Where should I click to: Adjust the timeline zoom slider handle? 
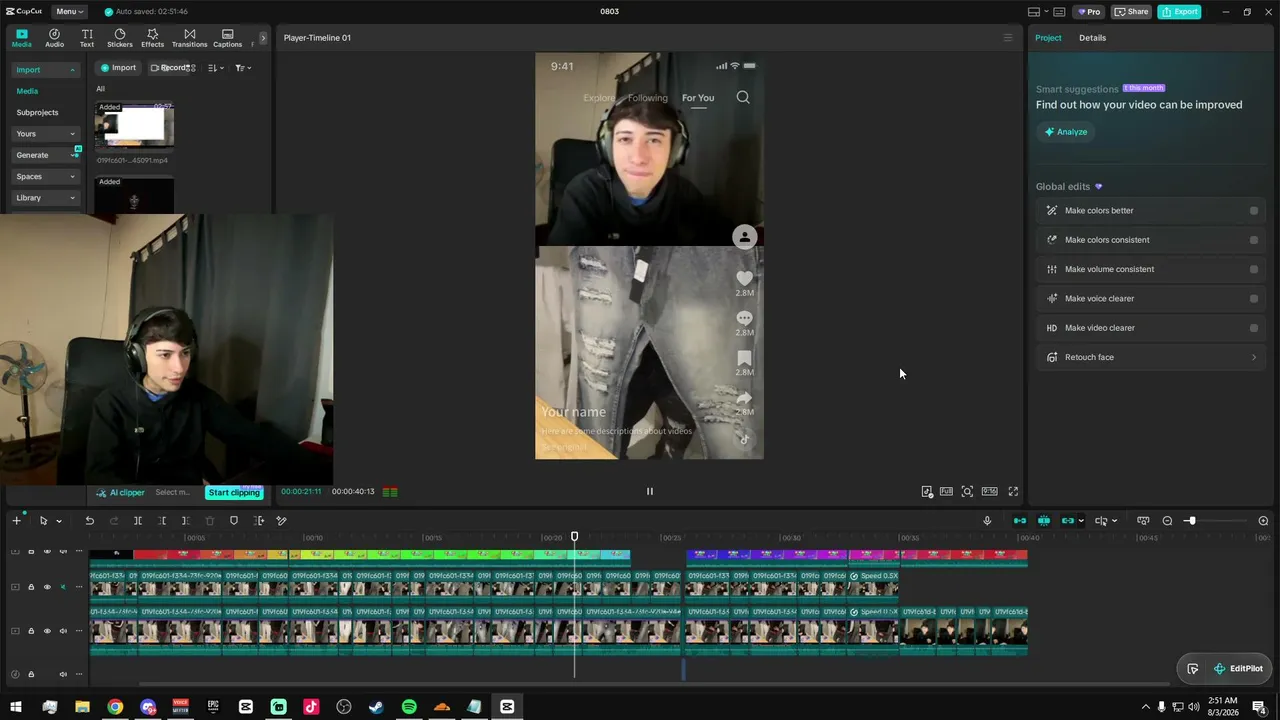pyautogui.click(x=1191, y=521)
